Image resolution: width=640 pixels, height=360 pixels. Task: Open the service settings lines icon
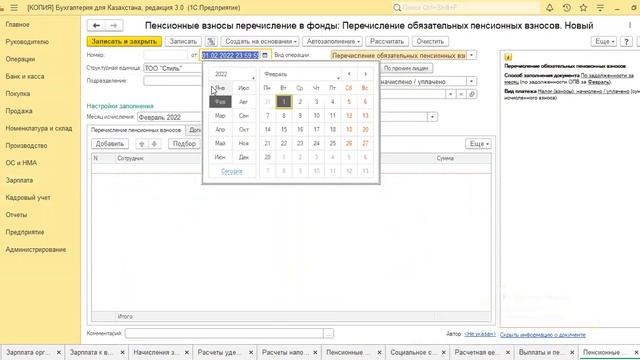pyautogui.click(x=600, y=8)
